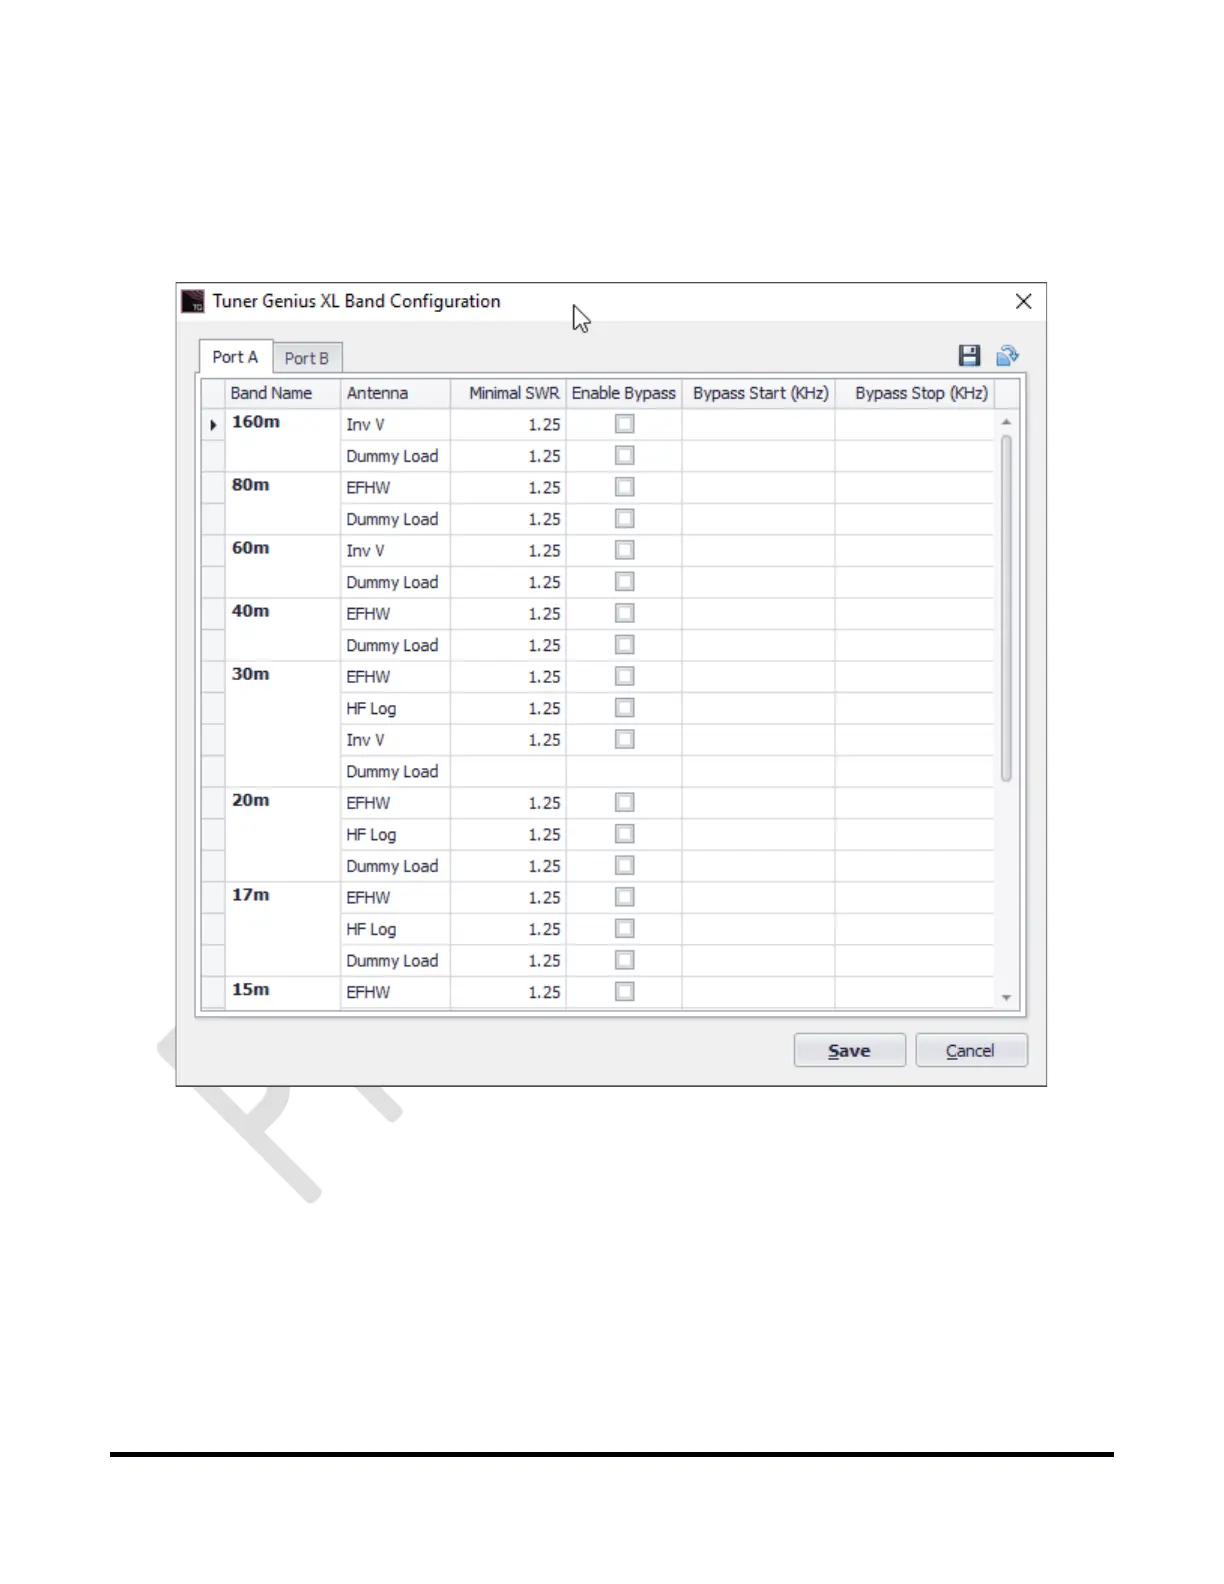The width and height of the screenshot is (1224, 1584).
Task: Turn on bypass for 20m EFHW
Action: (x=625, y=802)
